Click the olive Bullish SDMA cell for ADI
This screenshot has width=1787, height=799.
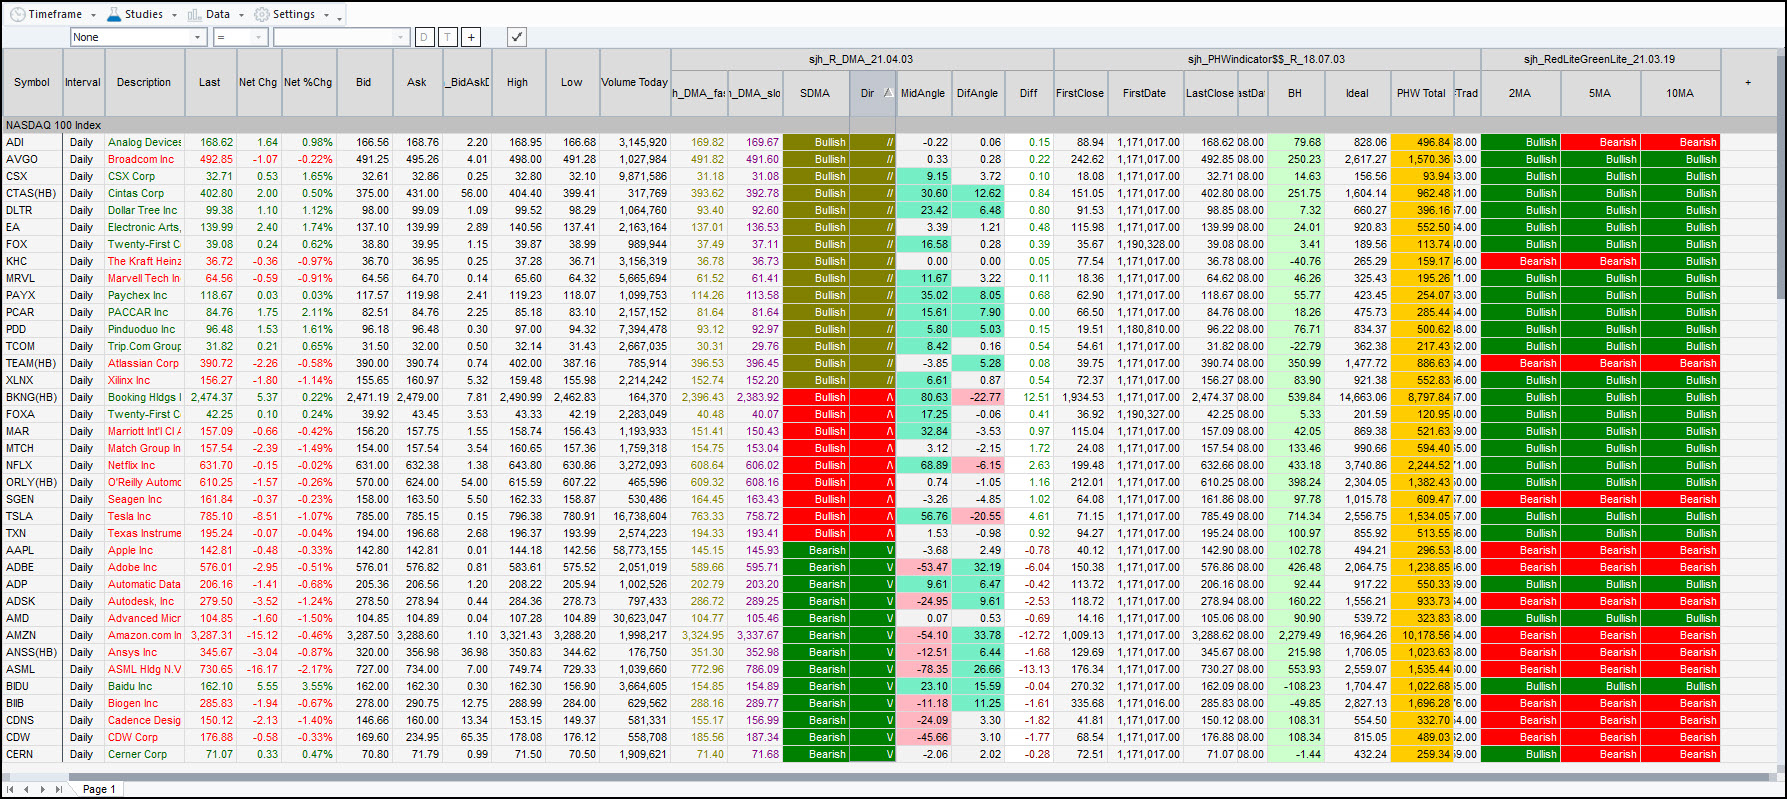pyautogui.click(x=815, y=142)
